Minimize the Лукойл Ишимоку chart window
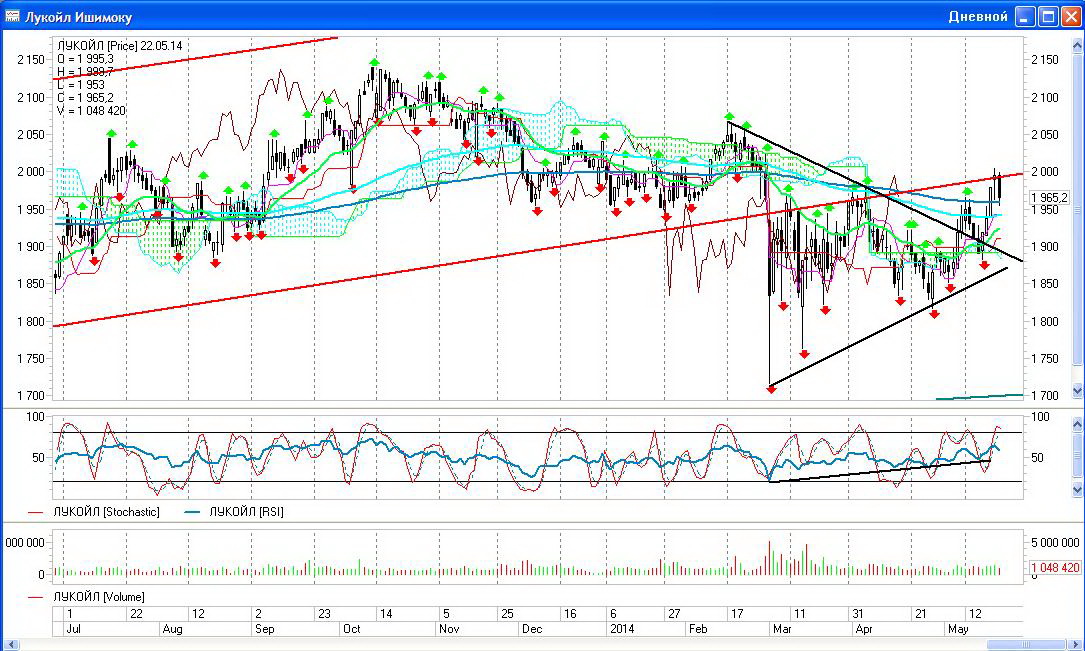 point(1027,17)
